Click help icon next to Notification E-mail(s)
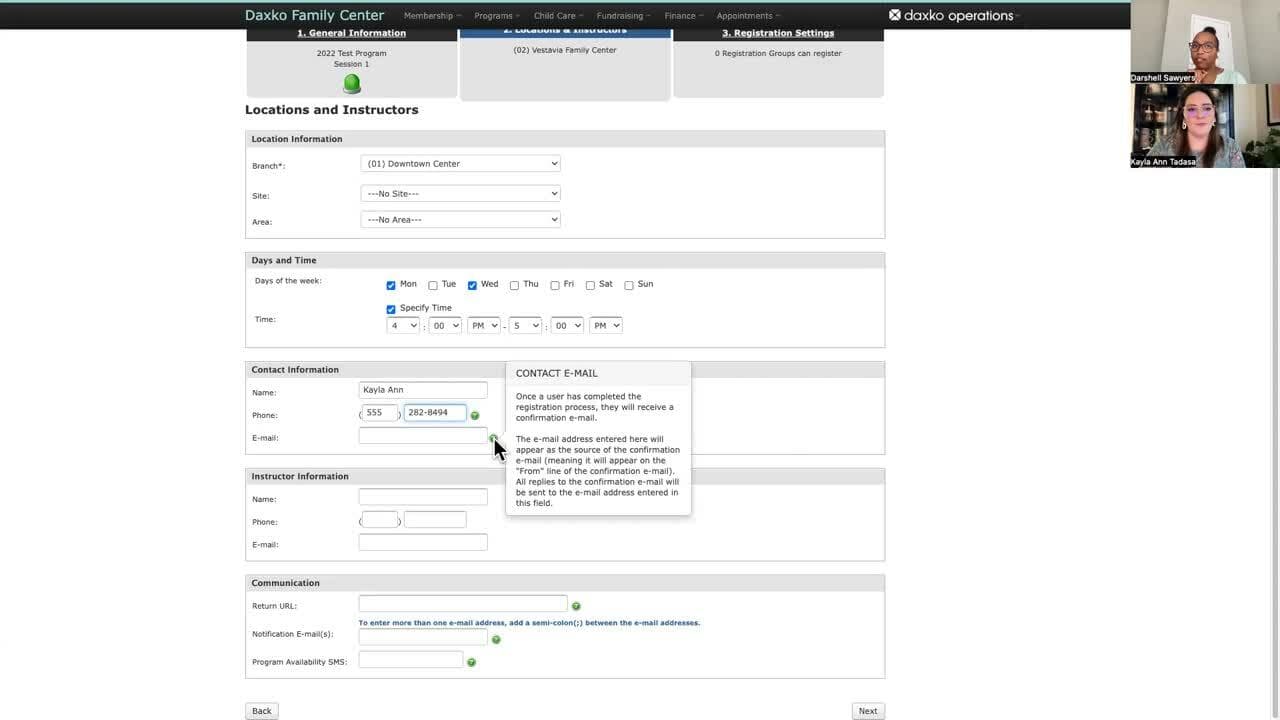The image size is (1280, 720). (496, 639)
